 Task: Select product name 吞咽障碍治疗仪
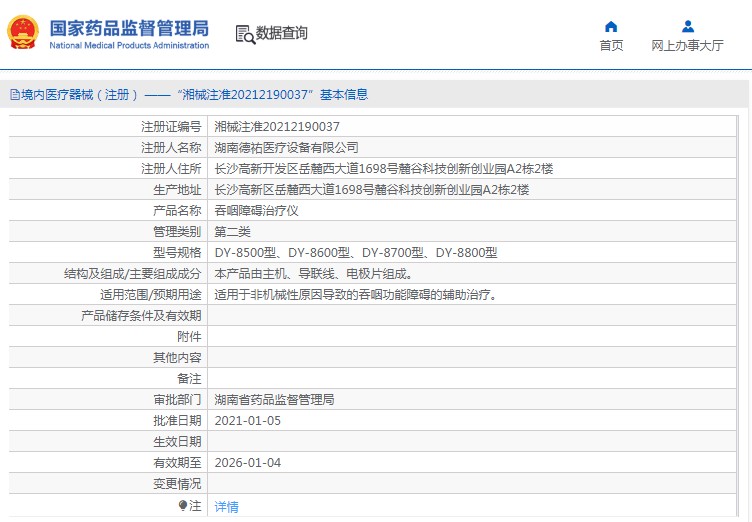coord(257,211)
